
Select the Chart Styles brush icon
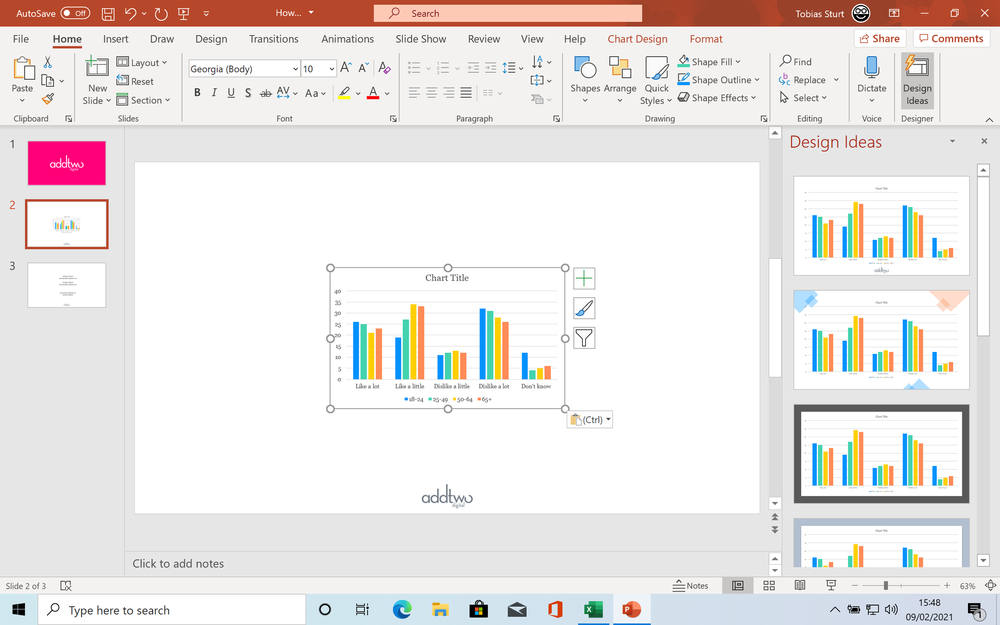(x=584, y=307)
